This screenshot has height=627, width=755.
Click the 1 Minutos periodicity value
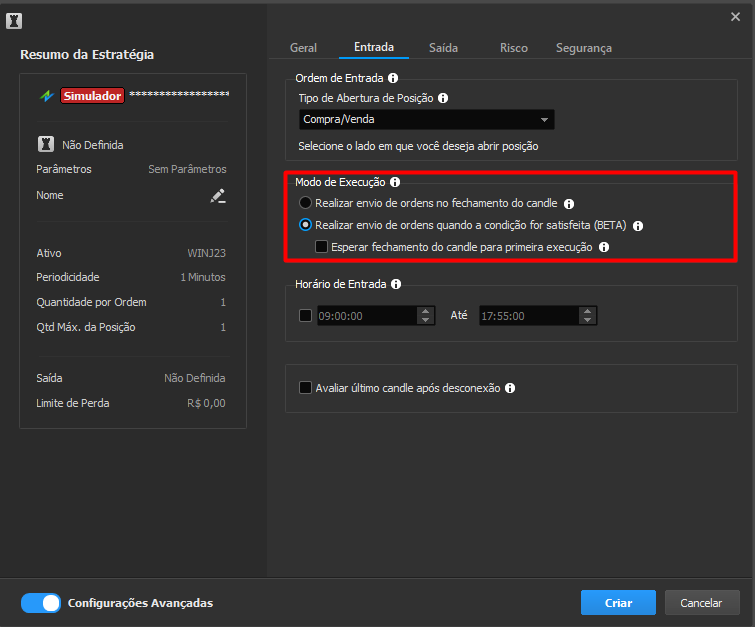tap(203, 277)
